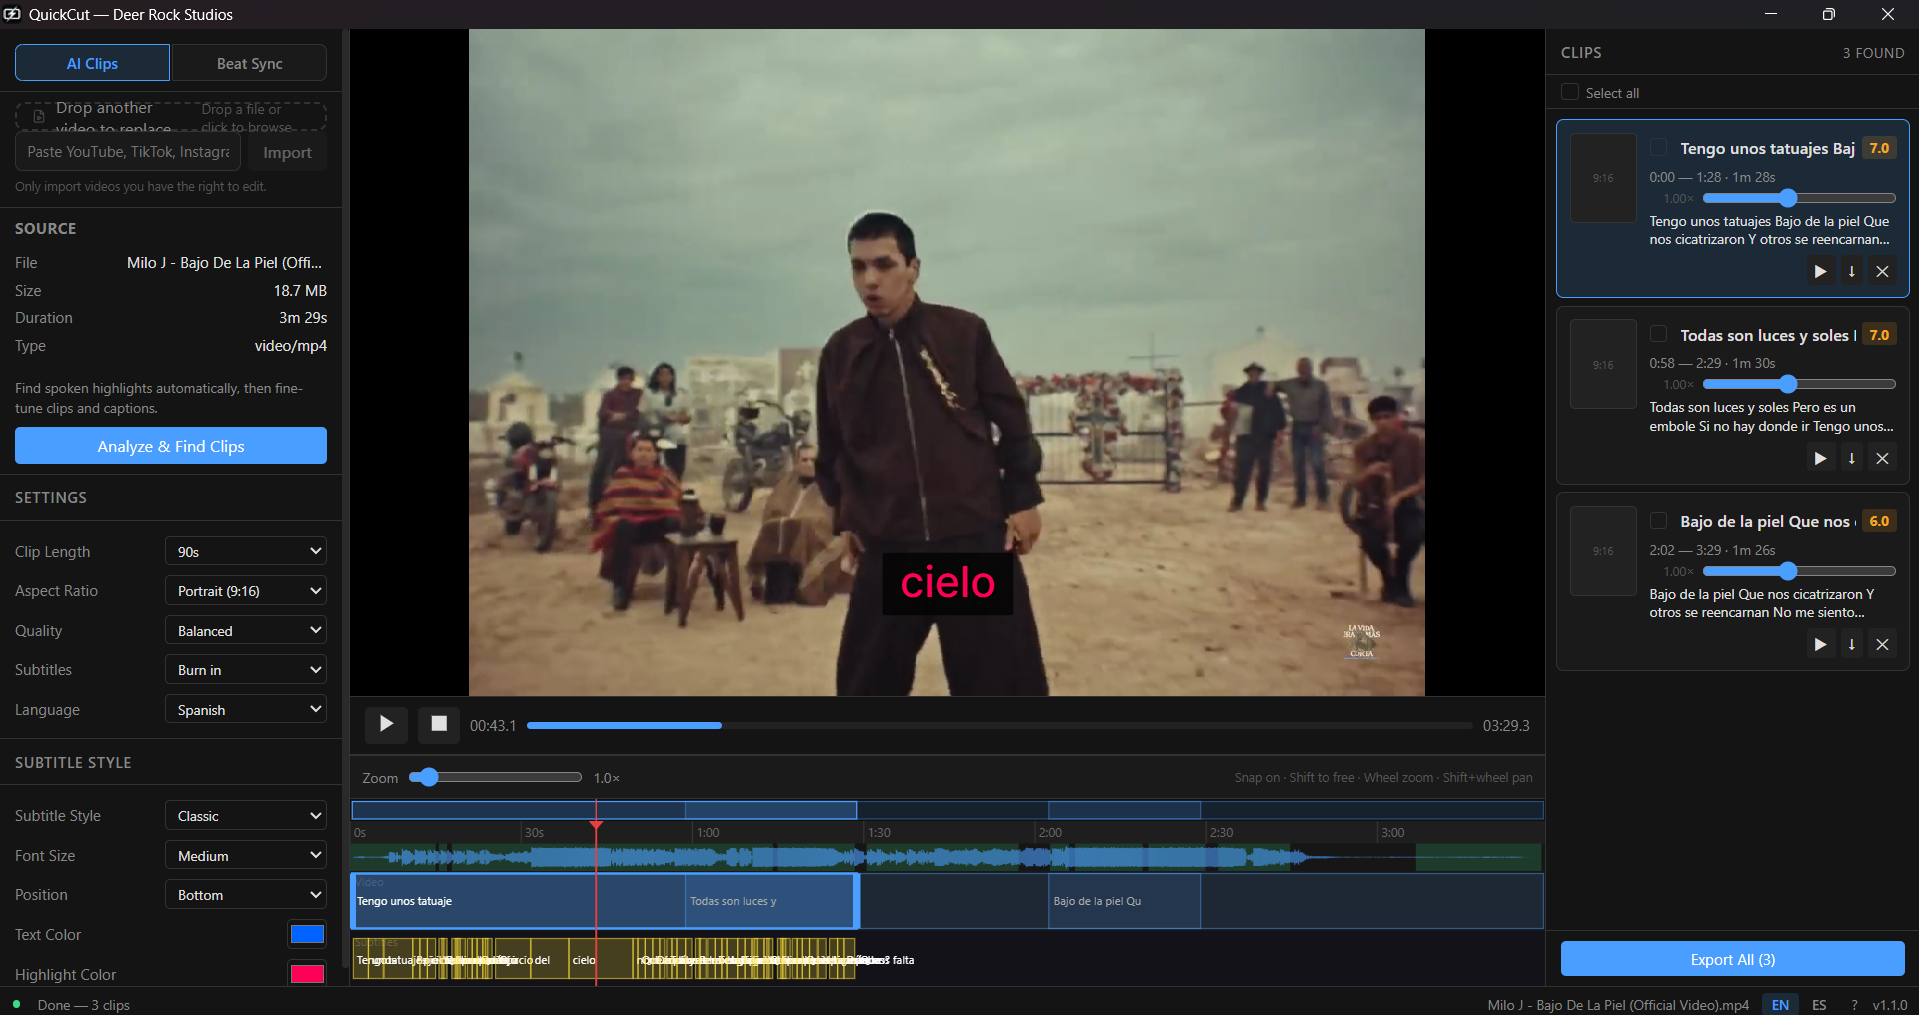Open the Clip Length dropdown
This screenshot has width=1919, height=1015.
(x=246, y=551)
